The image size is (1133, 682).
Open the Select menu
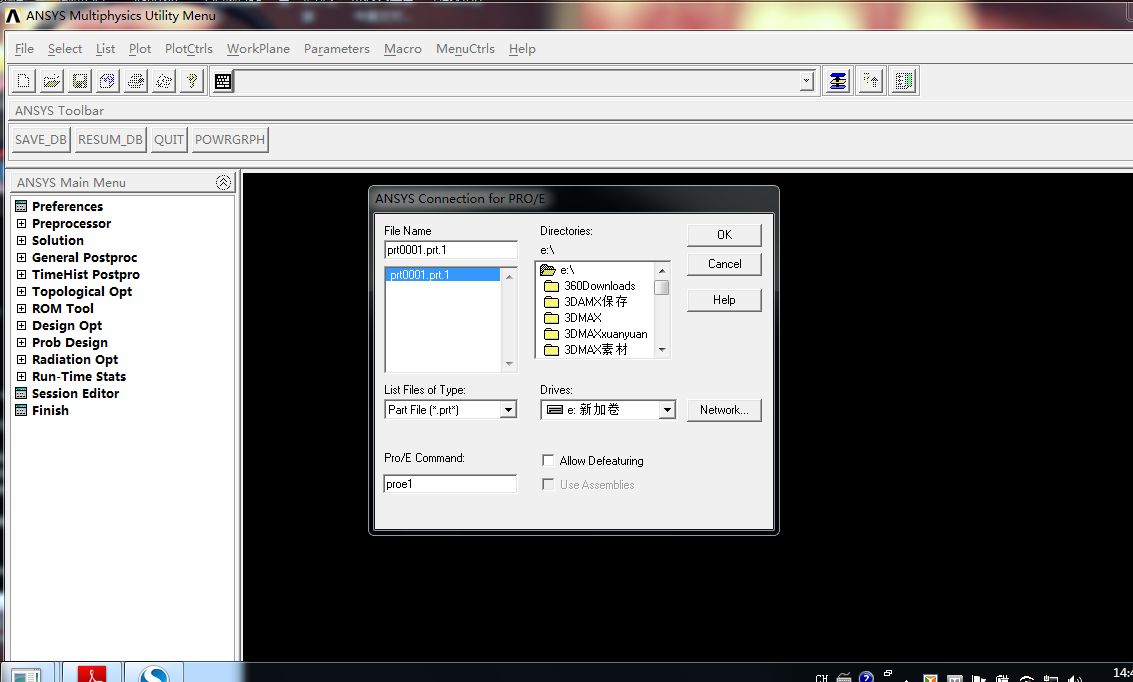point(65,48)
